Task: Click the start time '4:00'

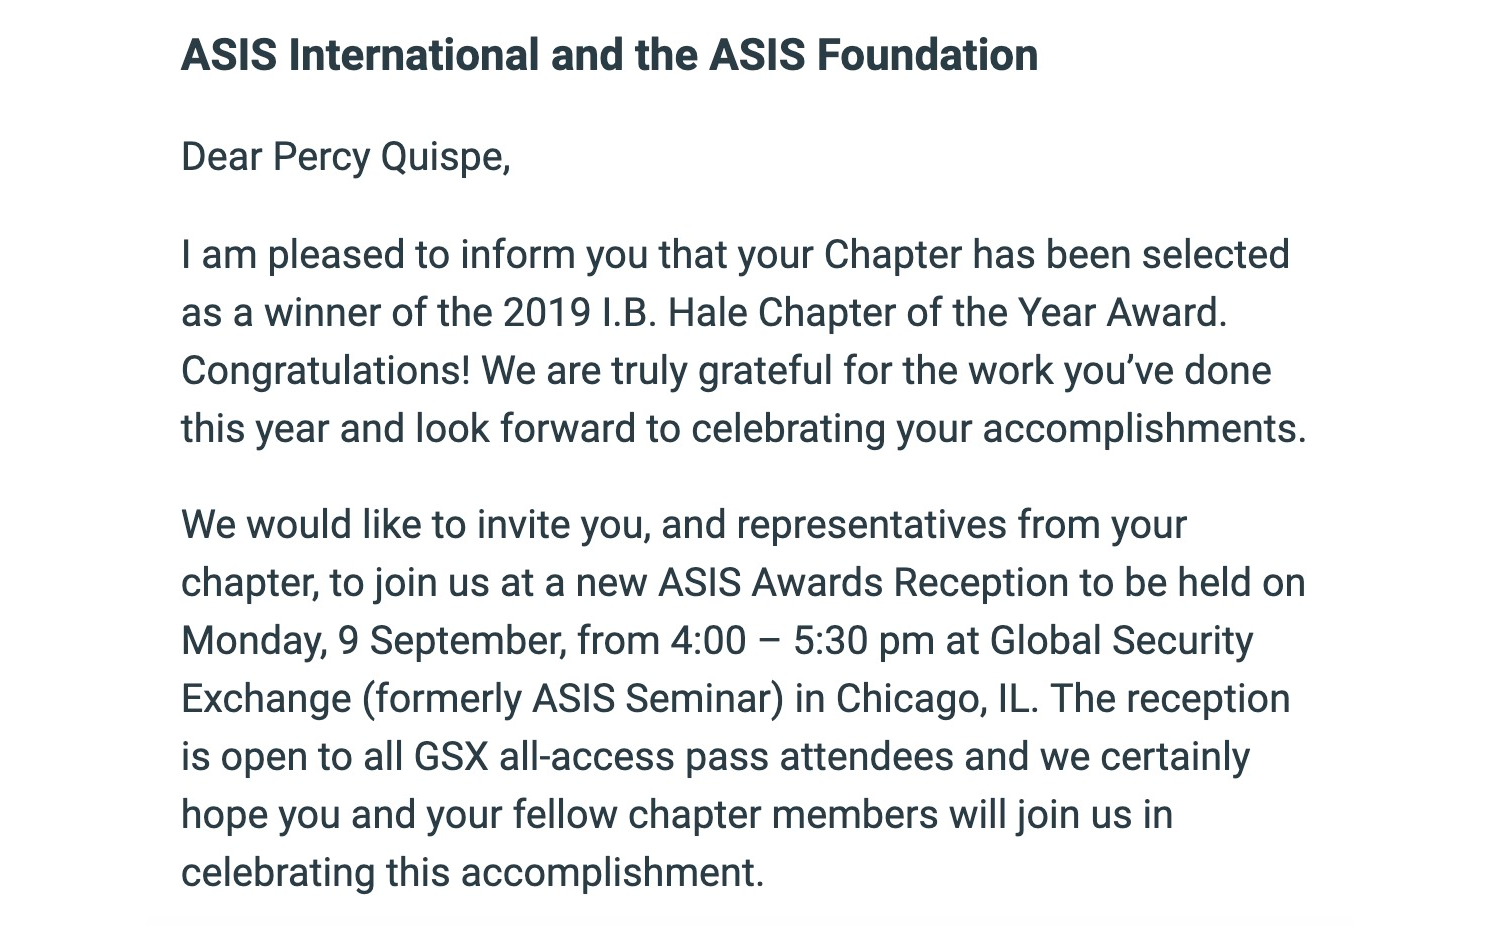Action: (x=708, y=641)
